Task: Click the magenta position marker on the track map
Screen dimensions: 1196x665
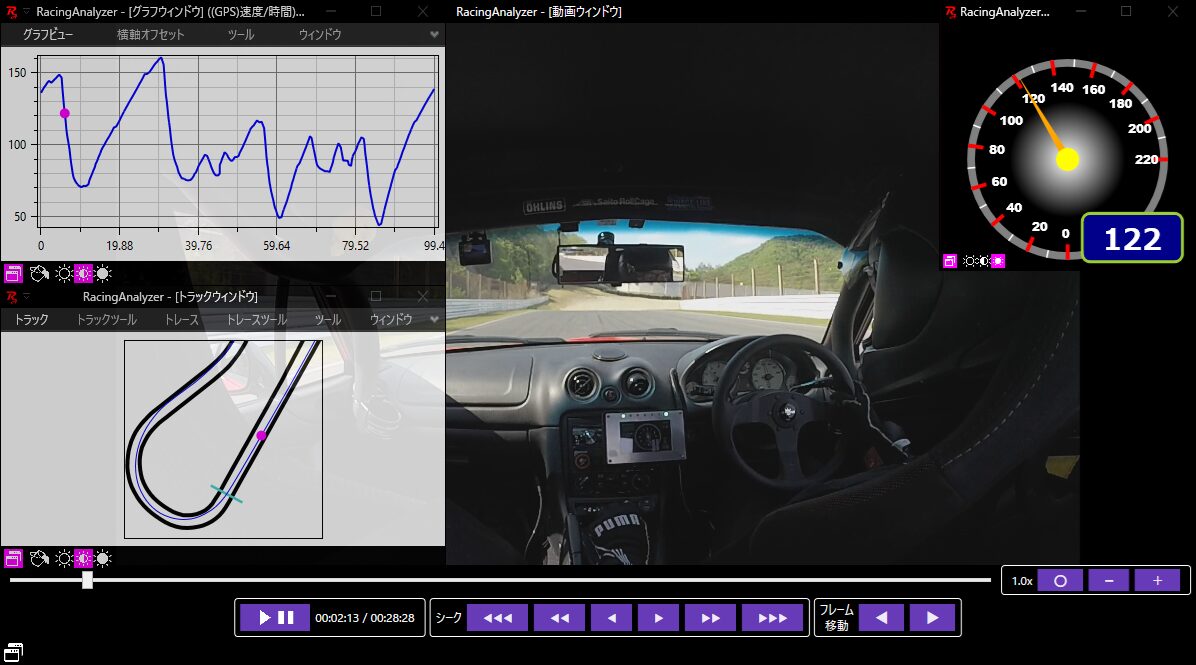Action: pyautogui.click(x=261, y=436)
